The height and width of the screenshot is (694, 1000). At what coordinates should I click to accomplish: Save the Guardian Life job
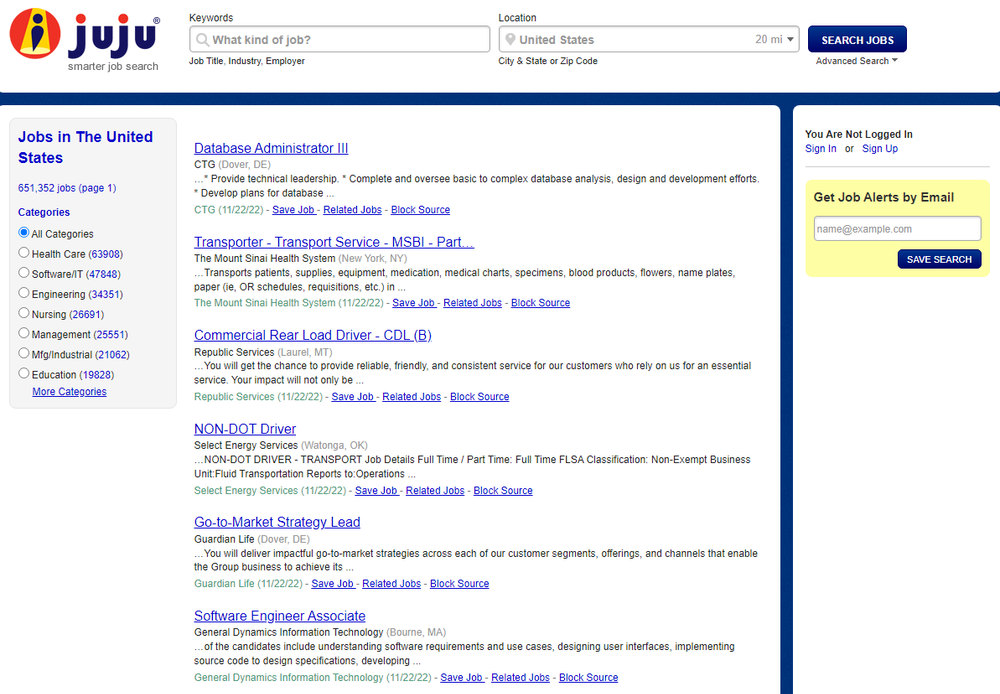pyautogui.click(x=332, y=584)
